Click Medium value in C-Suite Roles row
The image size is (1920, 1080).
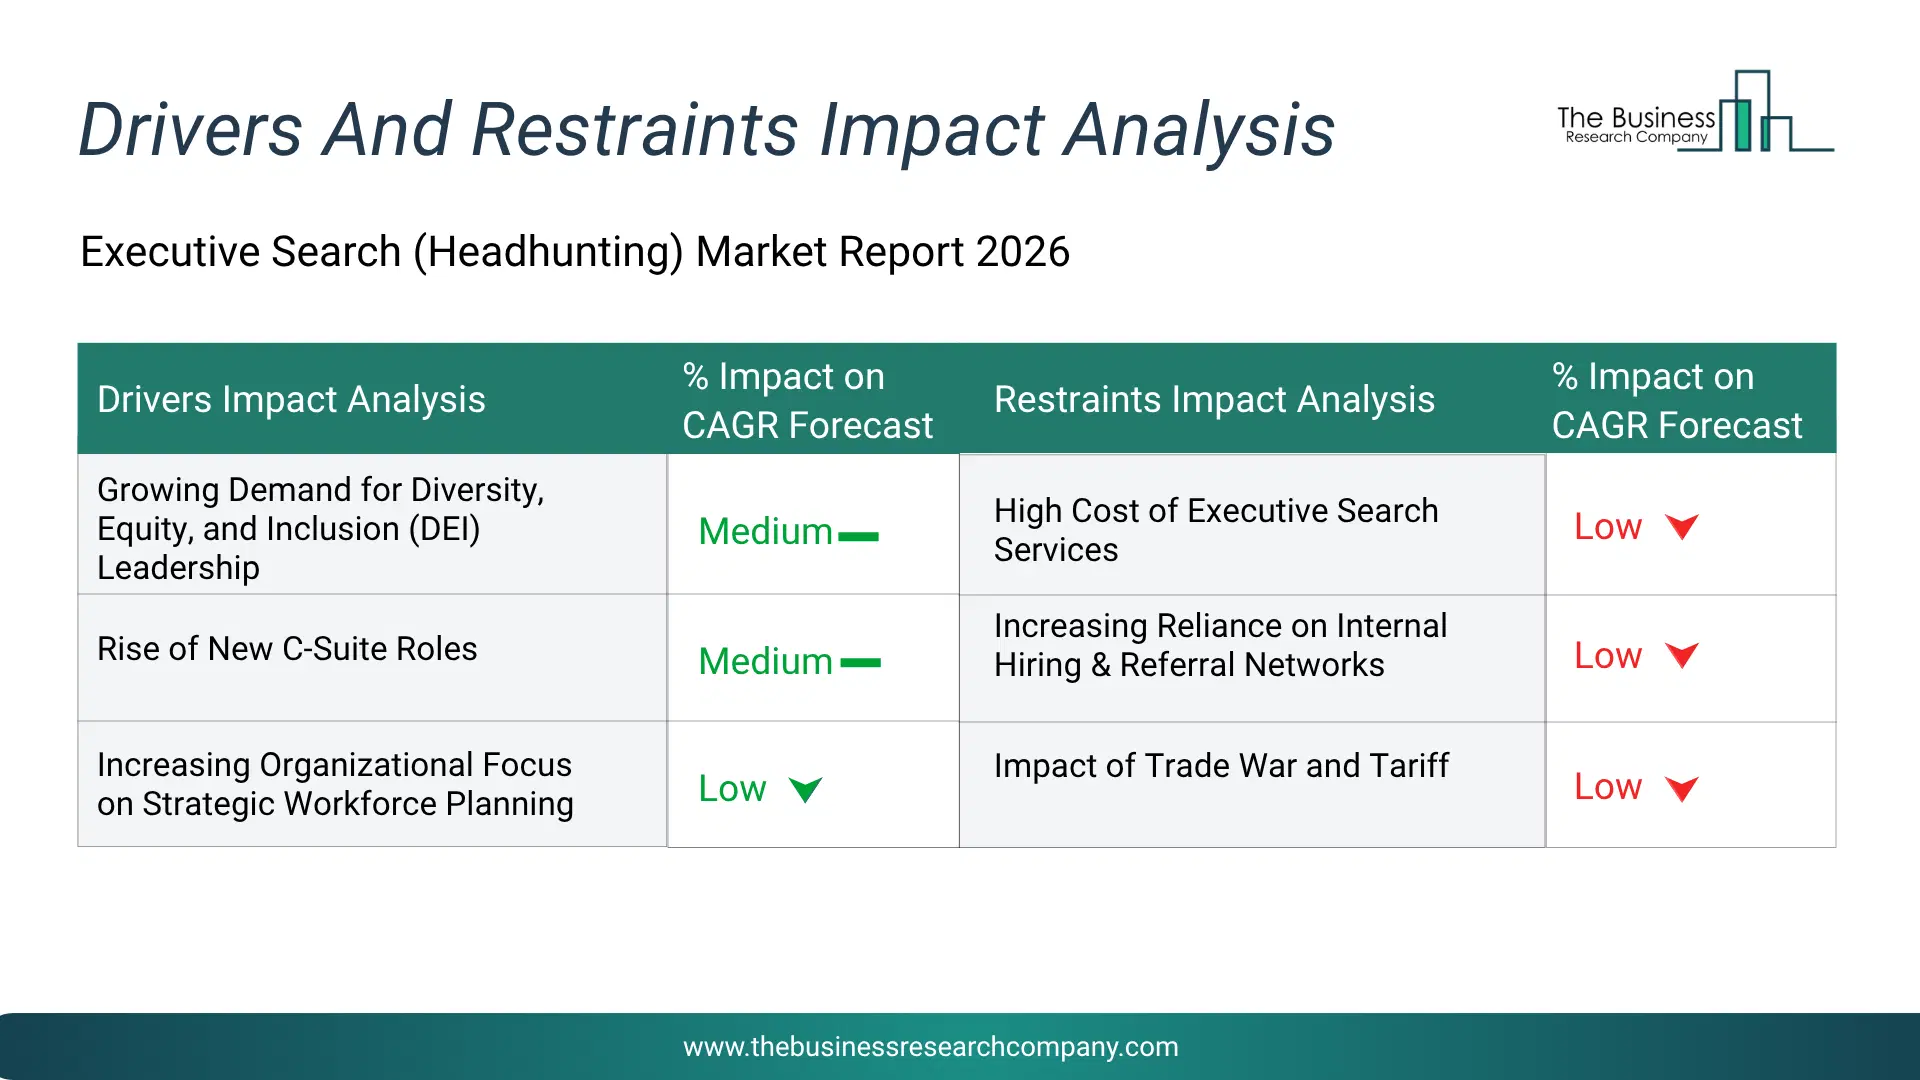click(x=765, y=661)
